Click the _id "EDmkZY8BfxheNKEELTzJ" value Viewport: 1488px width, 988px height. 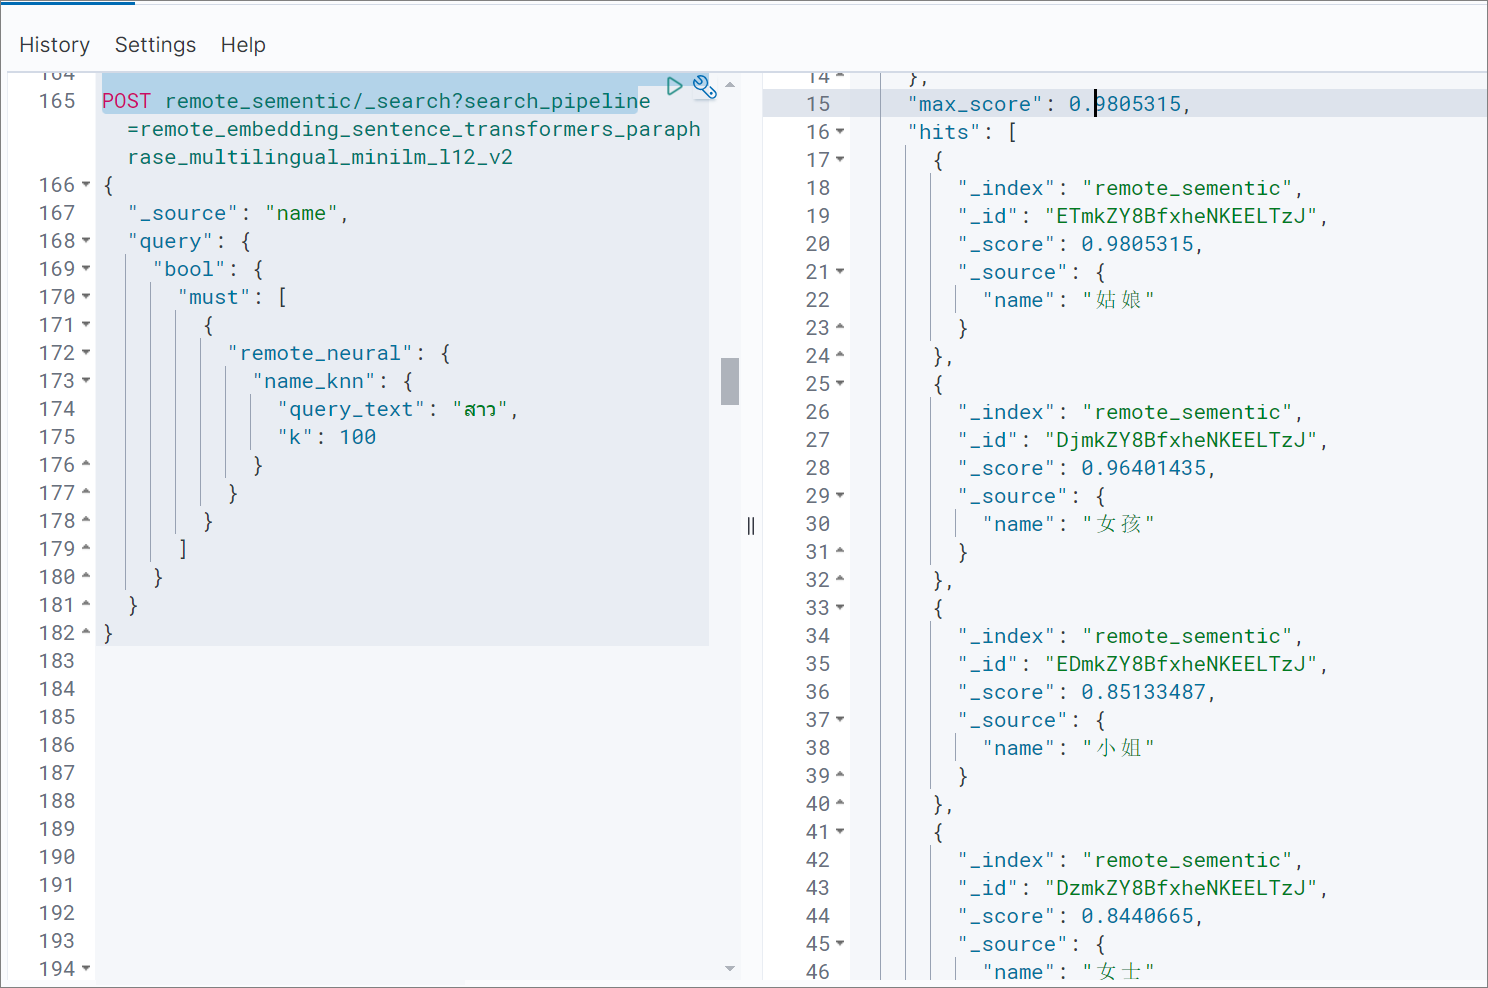click(1181, 664)
